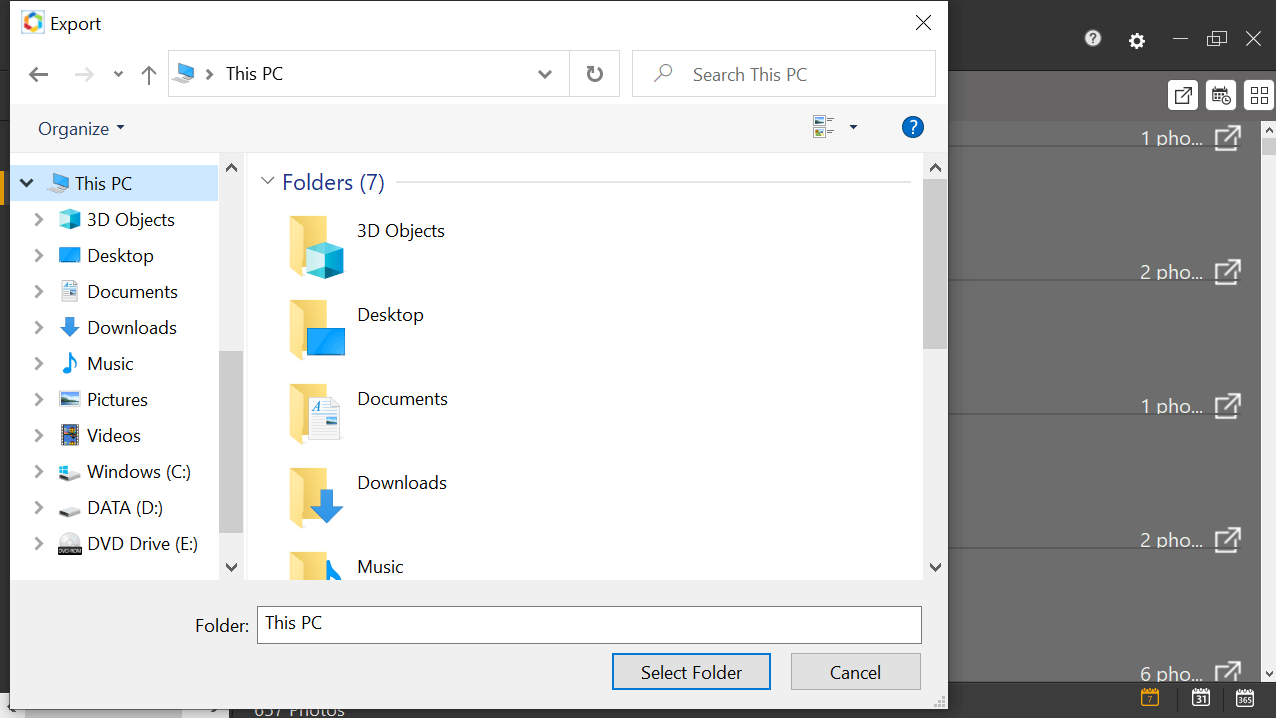Click the Folder name input field
This screenshot has width=1276, height=718.
pyautogui.click(x=588, y=625)
